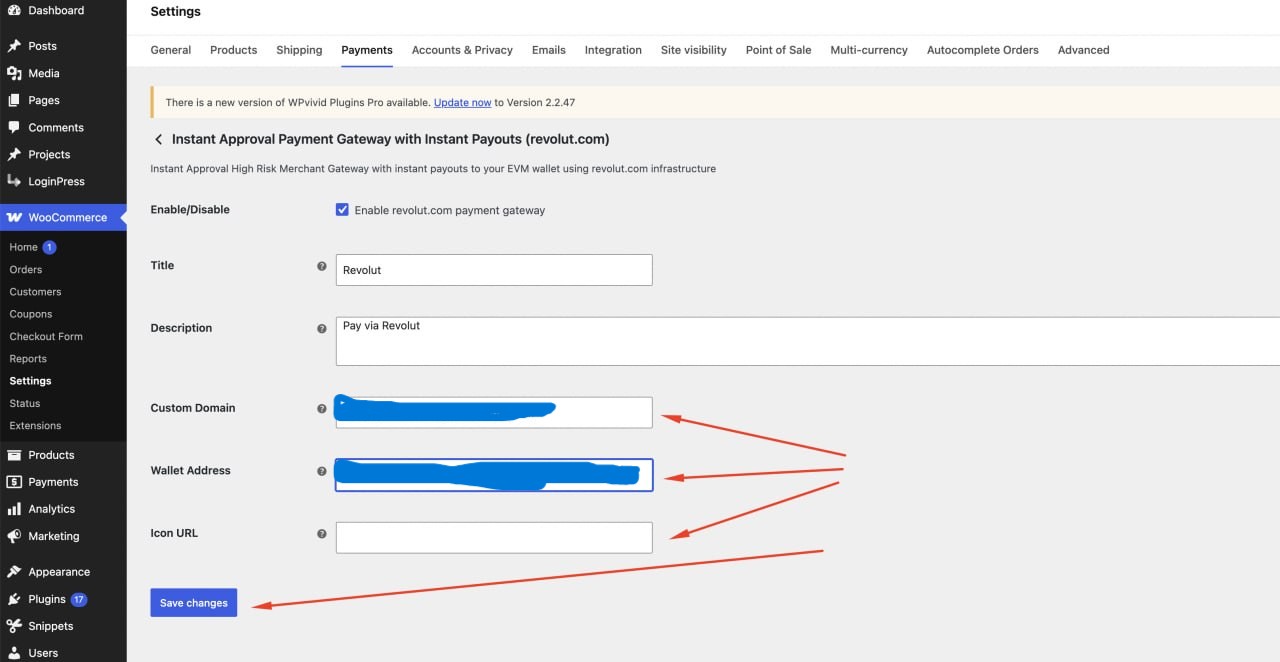Switch to the Products settings tab
Viewport: 1280px width, 662px height.
[x=234, y=50]
